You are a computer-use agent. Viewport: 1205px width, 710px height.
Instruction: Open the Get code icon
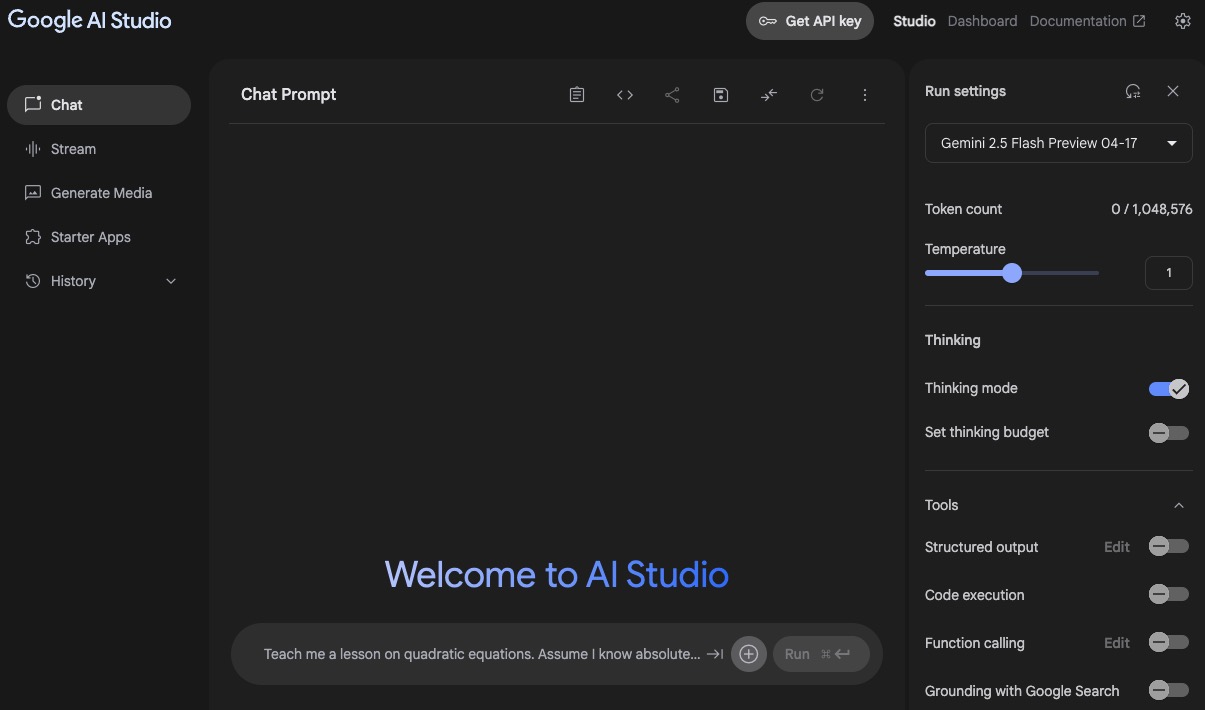pyautogui.click(x=625, y=95)
